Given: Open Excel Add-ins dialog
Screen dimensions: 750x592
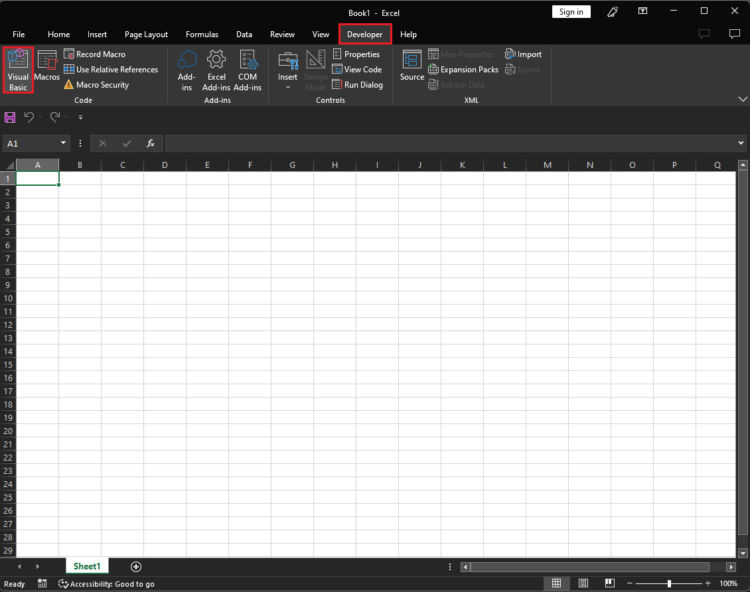Looking at the screenshot, I should (x=216, y=70).
